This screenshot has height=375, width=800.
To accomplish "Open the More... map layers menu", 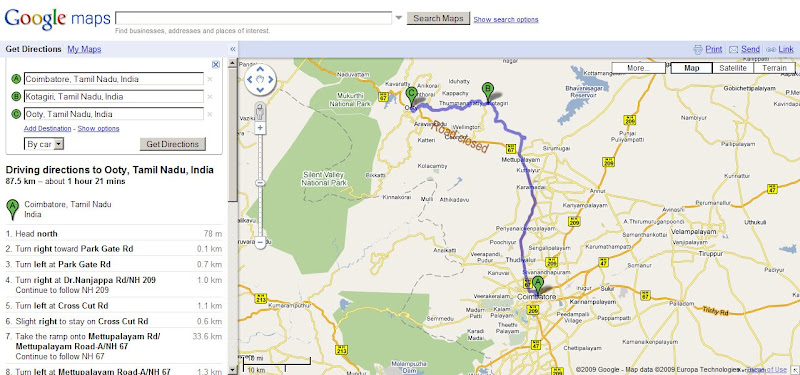I will (638, 68).
